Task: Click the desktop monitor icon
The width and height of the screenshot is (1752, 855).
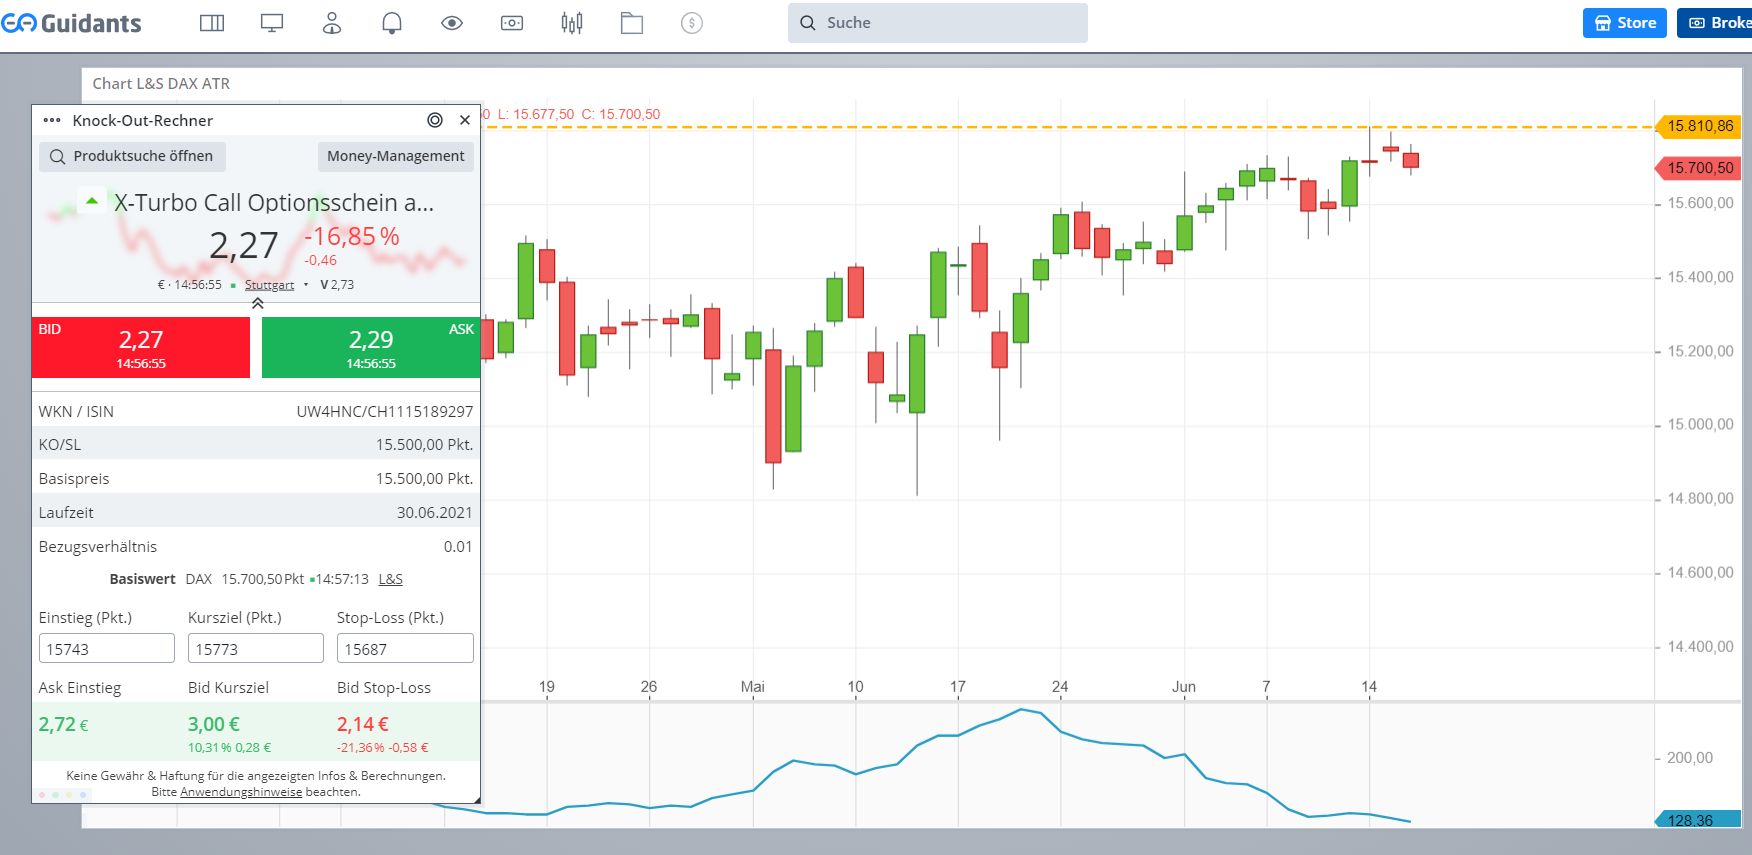Action: coord(272,23)
